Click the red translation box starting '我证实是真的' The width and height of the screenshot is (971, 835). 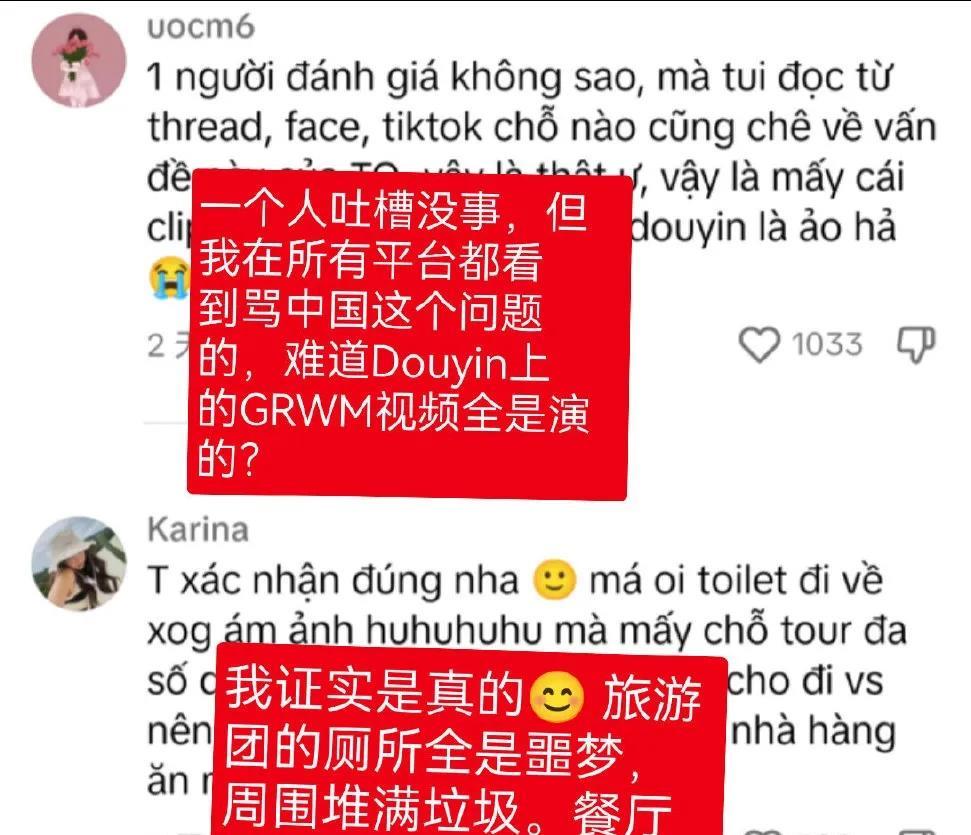point(469,739)
